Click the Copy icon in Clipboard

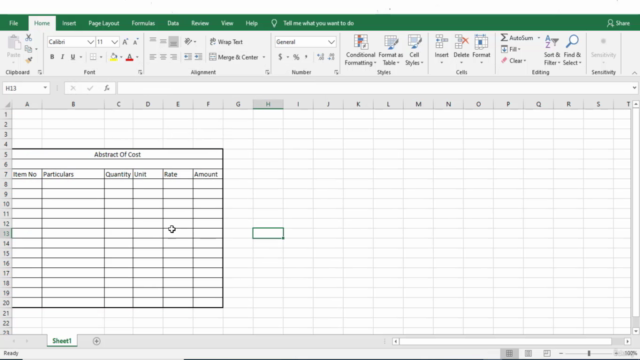28,49
